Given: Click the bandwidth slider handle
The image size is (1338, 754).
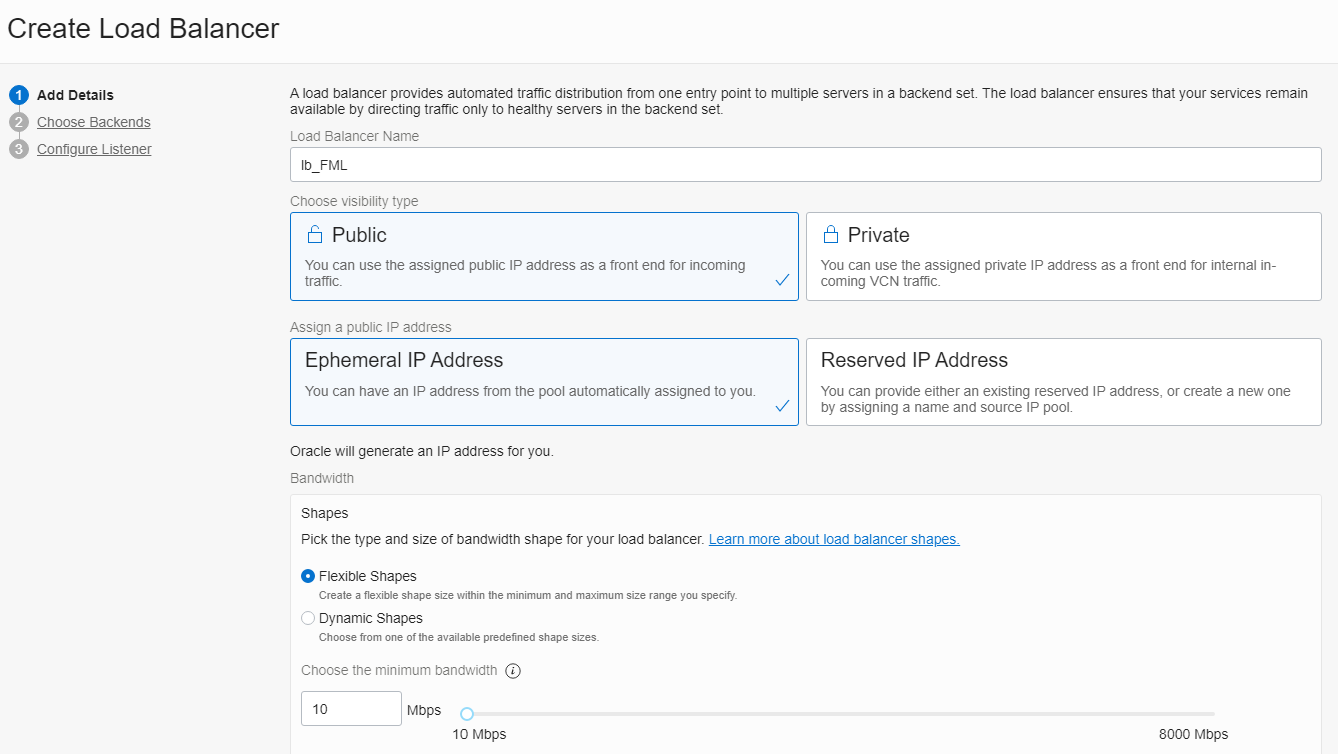Looking at the screenshot, I should [x=466, y=712].
